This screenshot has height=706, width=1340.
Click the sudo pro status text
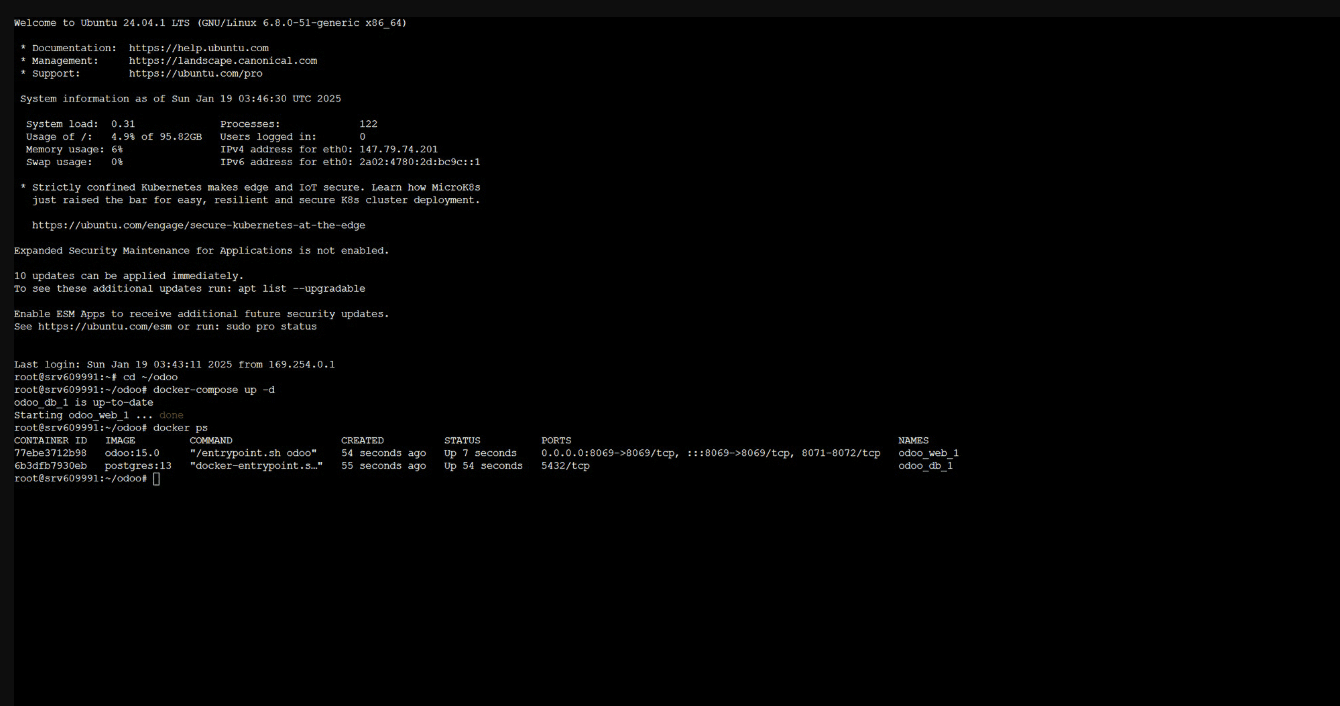[x=271, y=326]
